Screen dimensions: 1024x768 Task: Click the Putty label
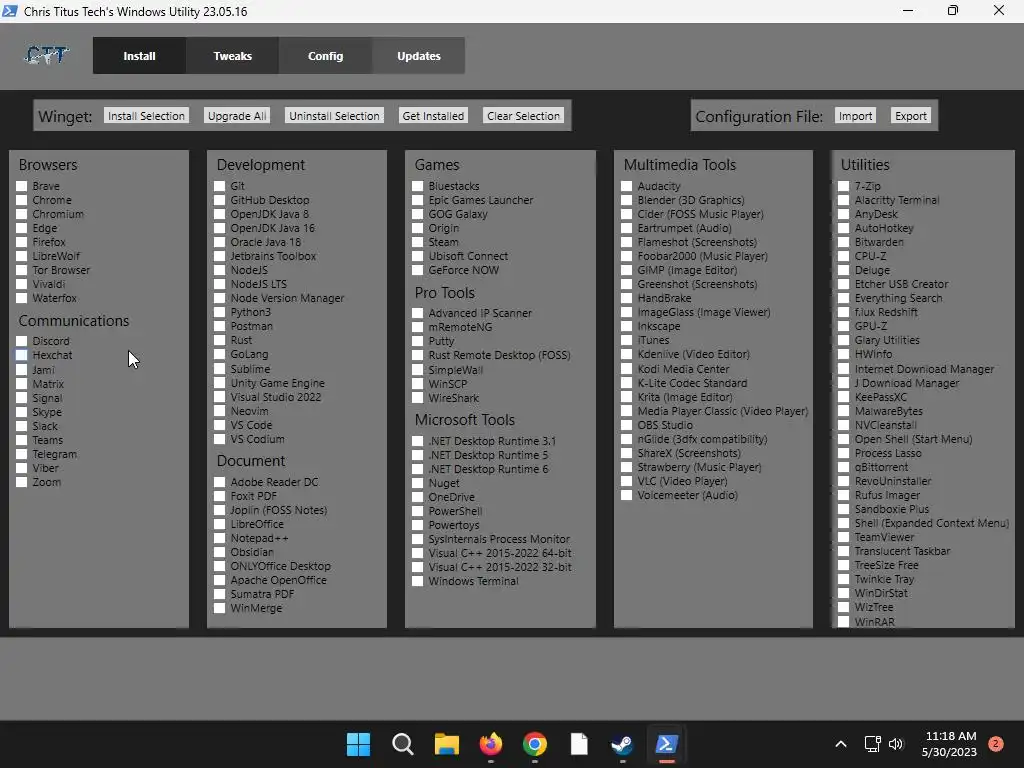441,342
